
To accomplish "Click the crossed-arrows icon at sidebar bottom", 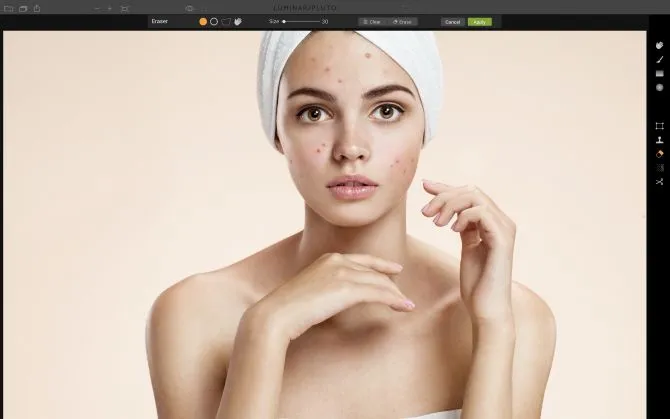I will pos(659,182).
